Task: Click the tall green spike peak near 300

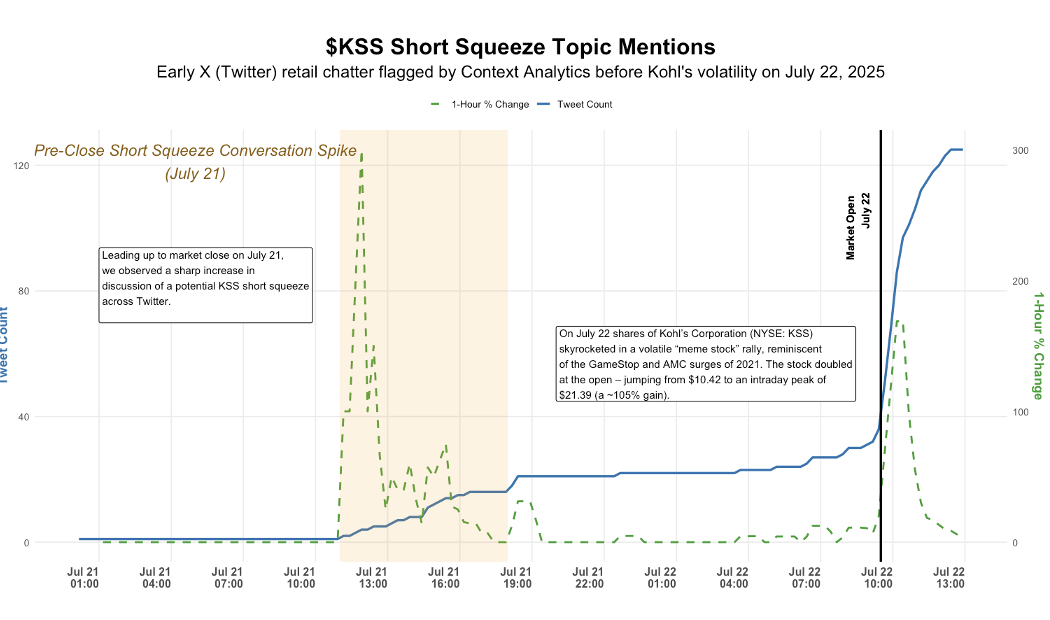Action: coord(361,155)
